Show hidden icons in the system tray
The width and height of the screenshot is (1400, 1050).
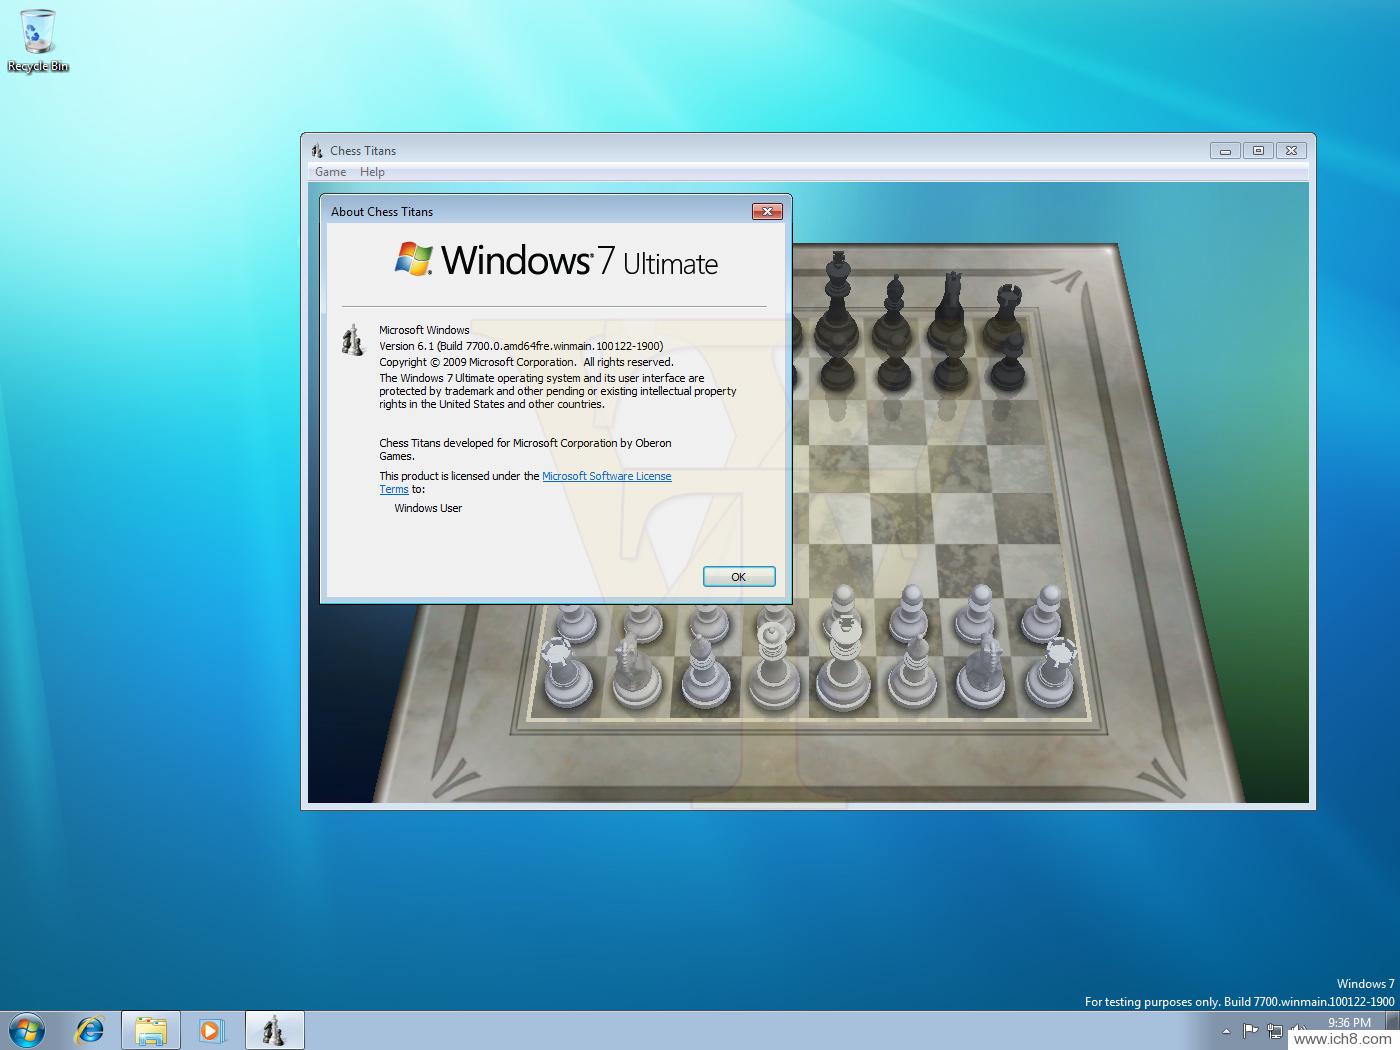click(1226, 1030)
